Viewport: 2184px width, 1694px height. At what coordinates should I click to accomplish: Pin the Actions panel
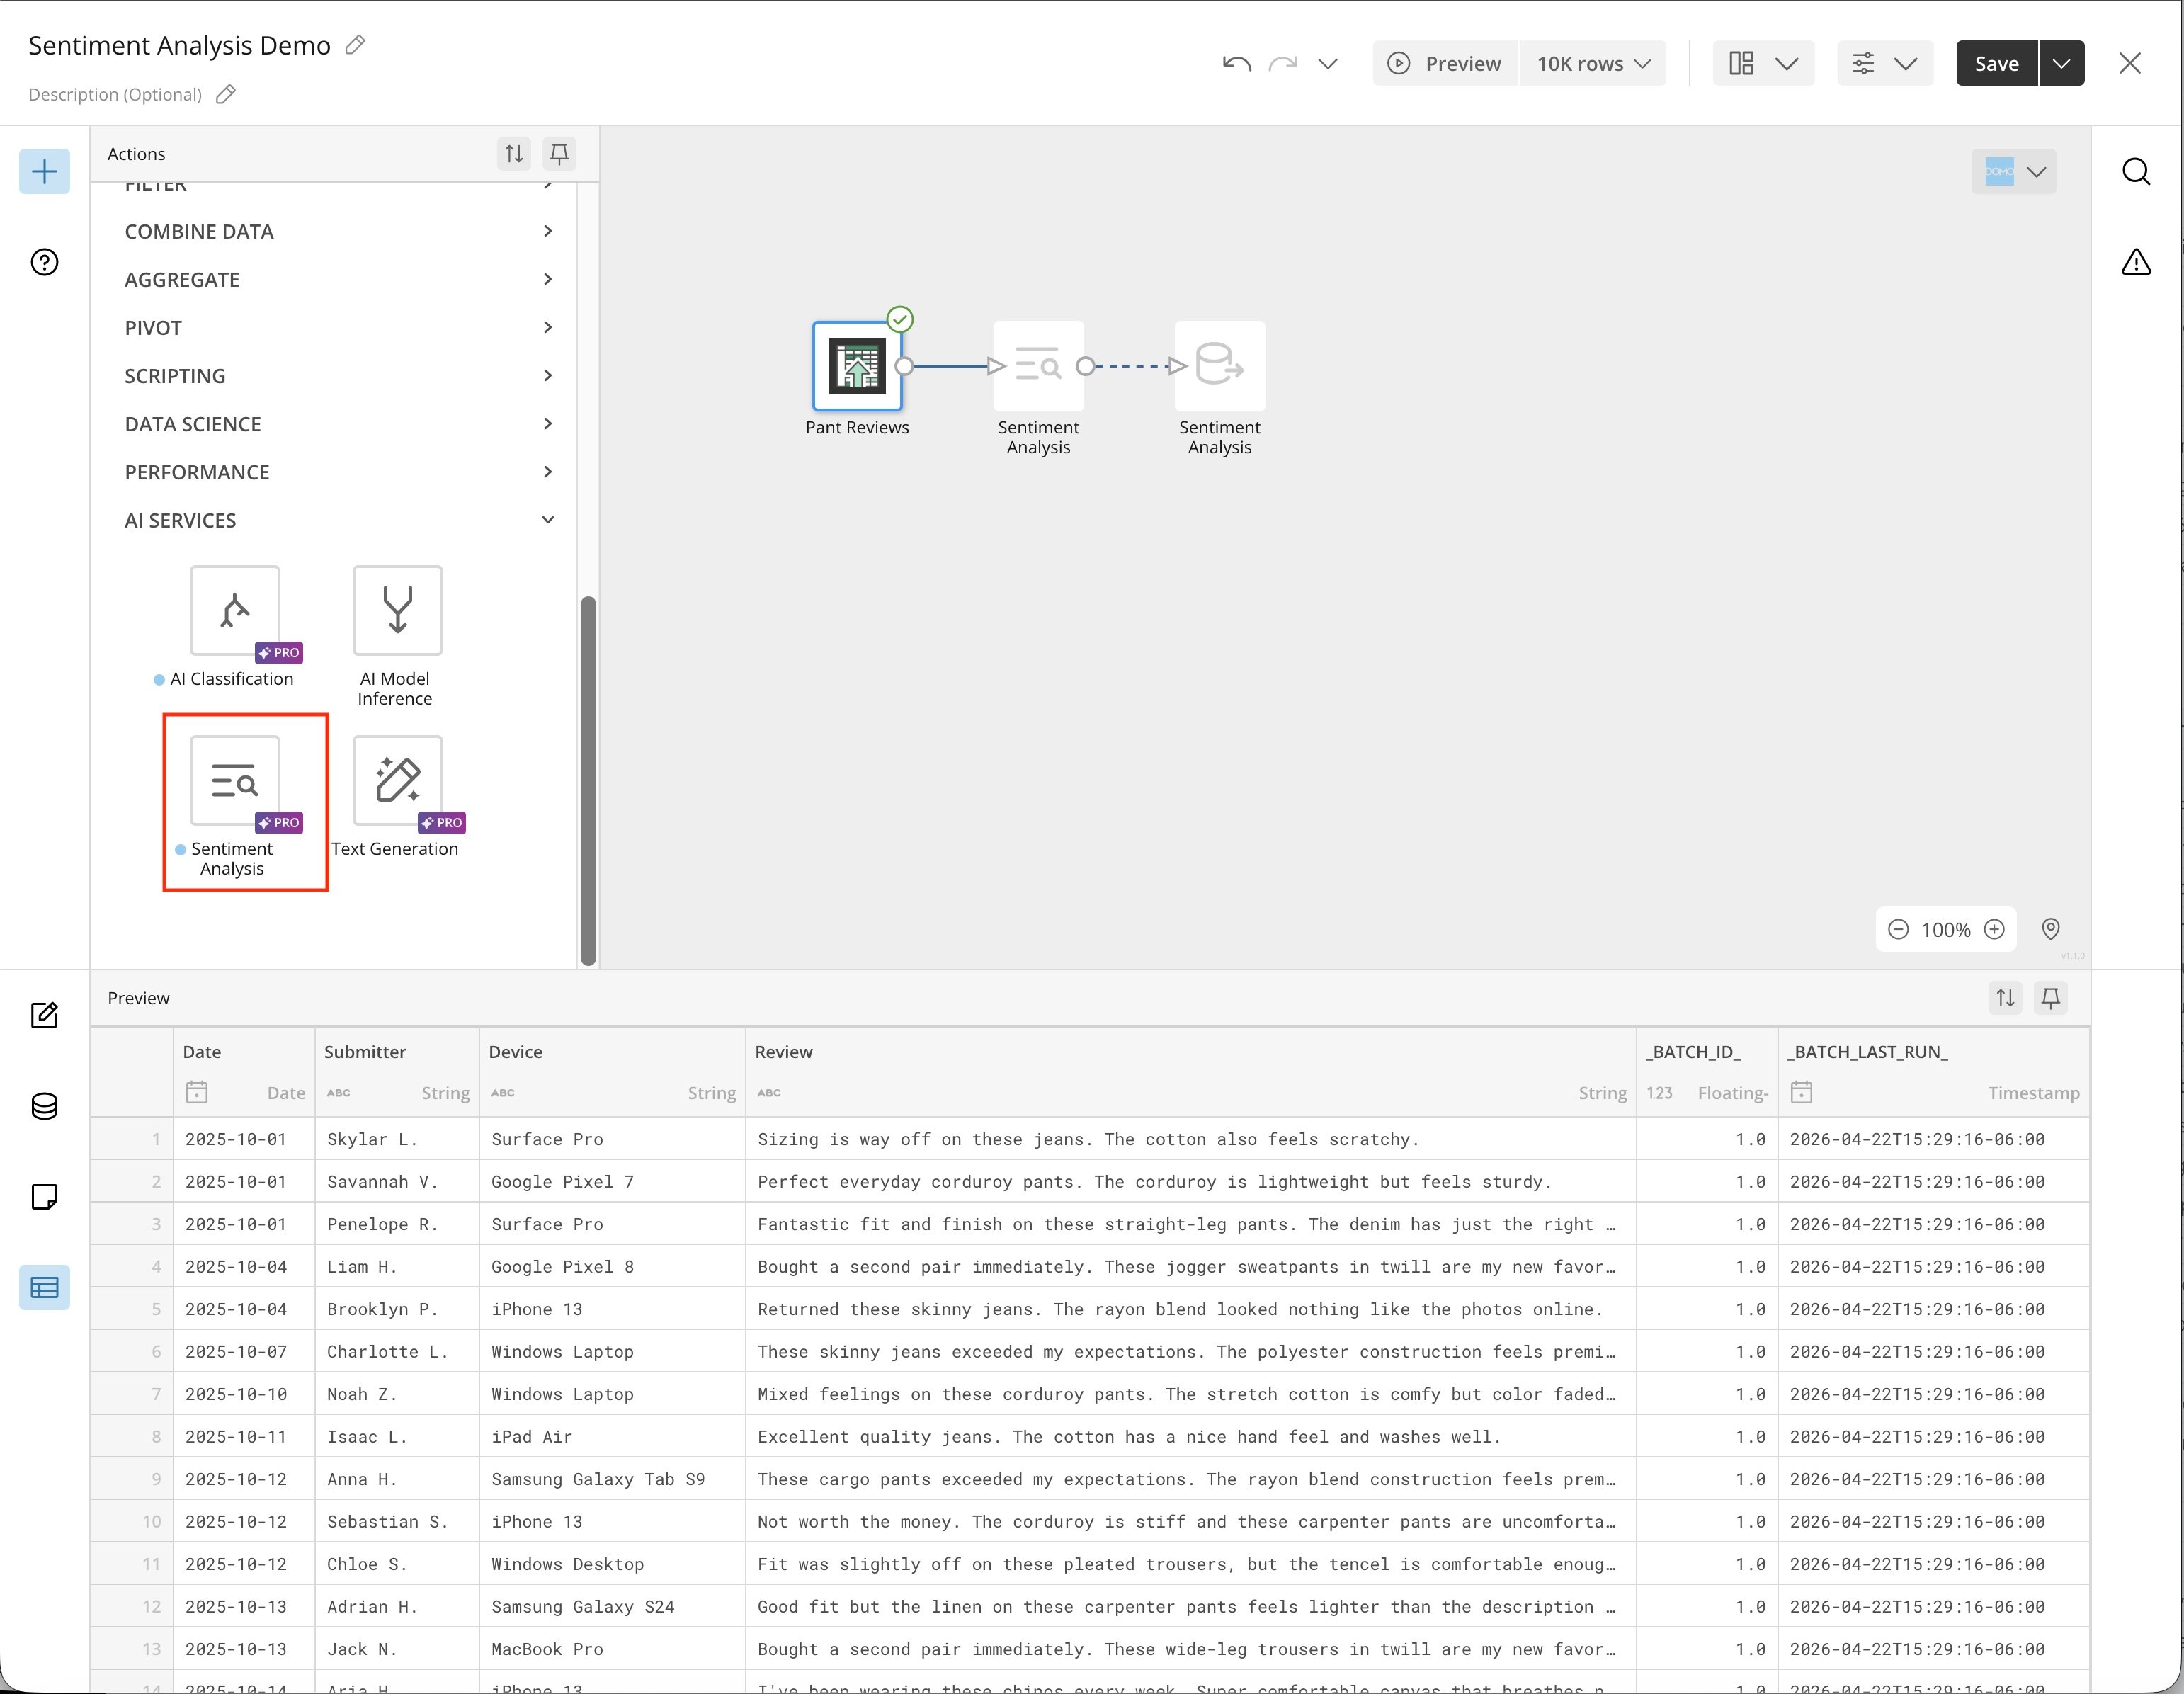(559, 154)
